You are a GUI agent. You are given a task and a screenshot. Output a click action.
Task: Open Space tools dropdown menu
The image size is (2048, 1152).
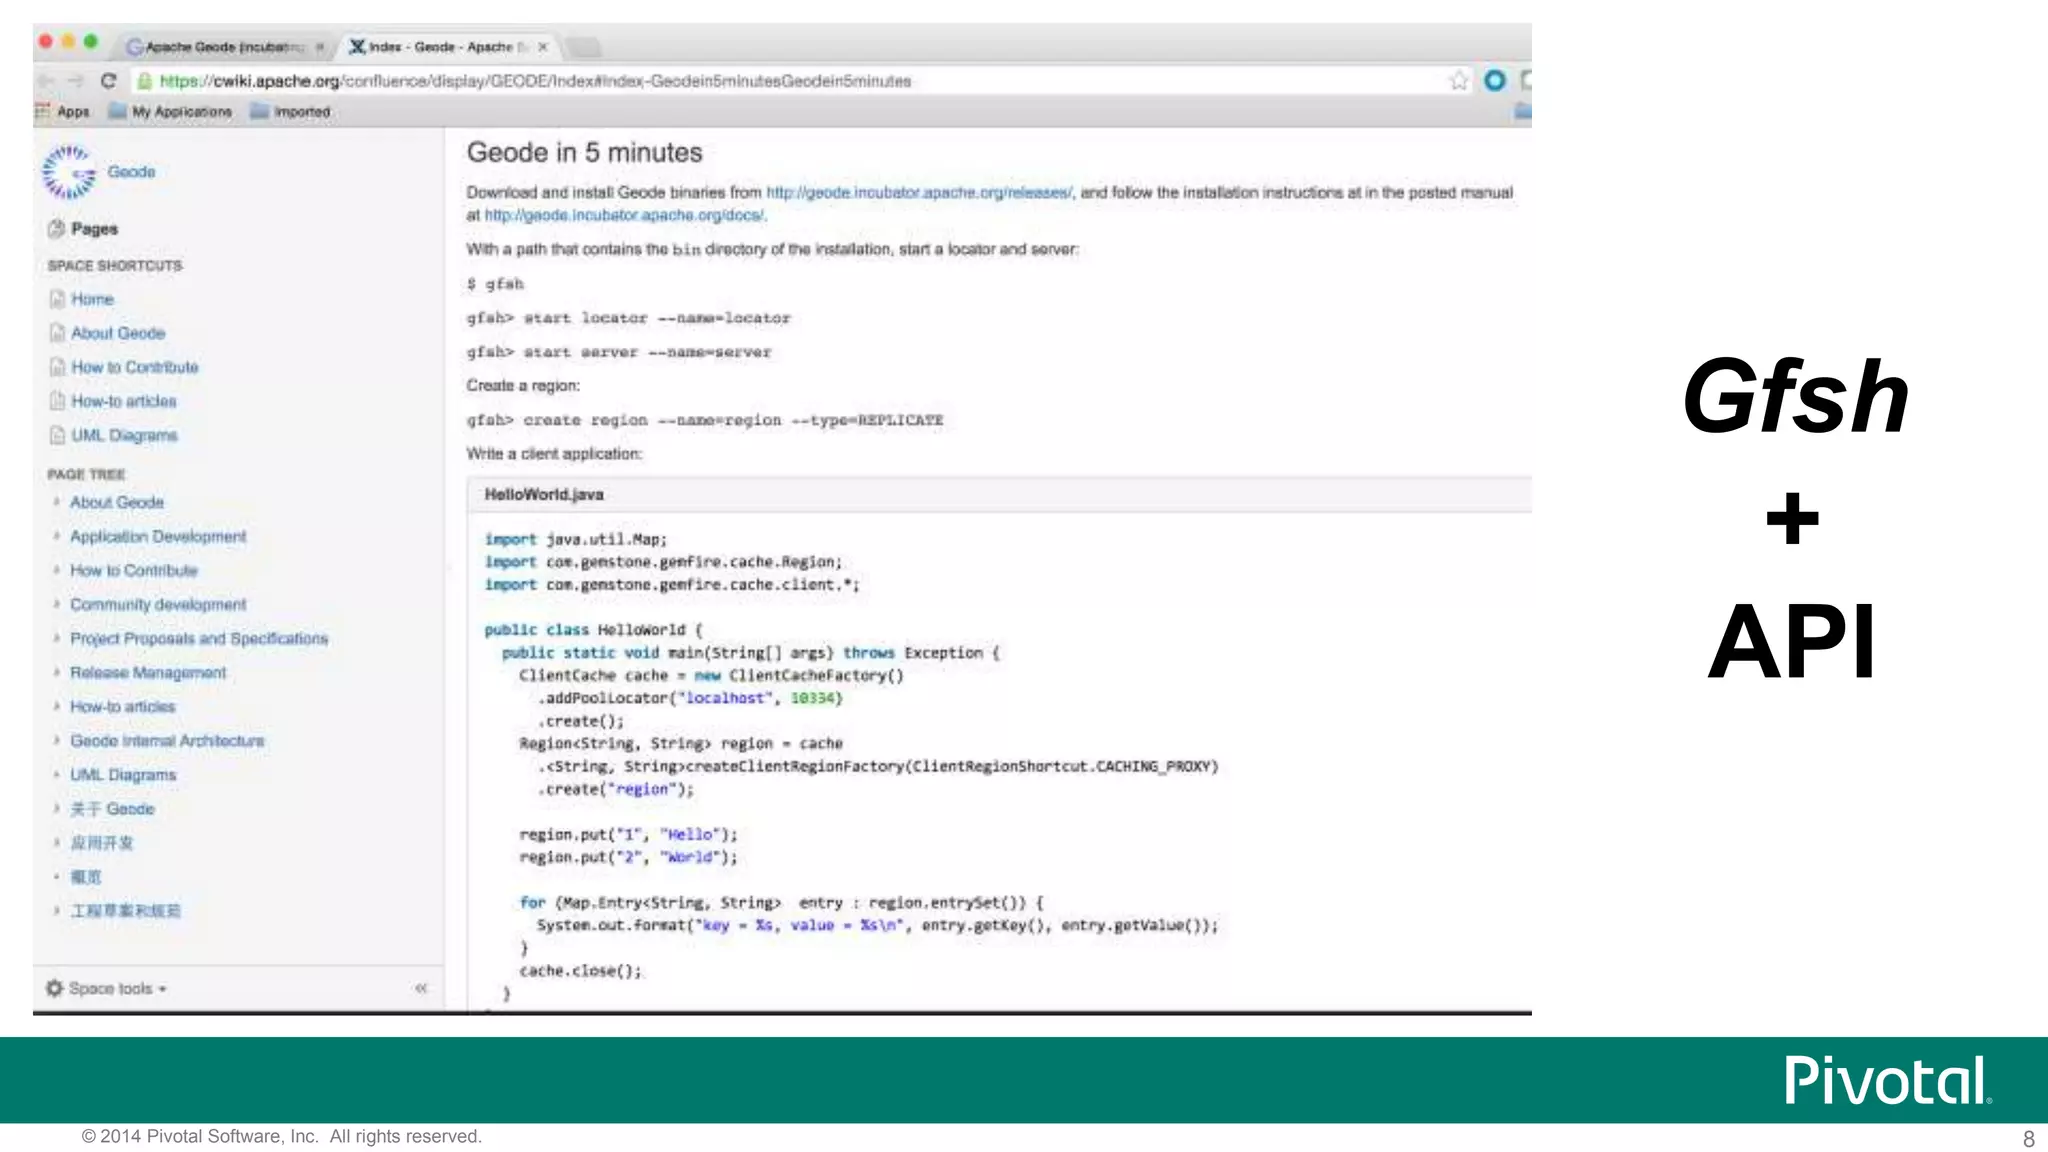(107, 988)
